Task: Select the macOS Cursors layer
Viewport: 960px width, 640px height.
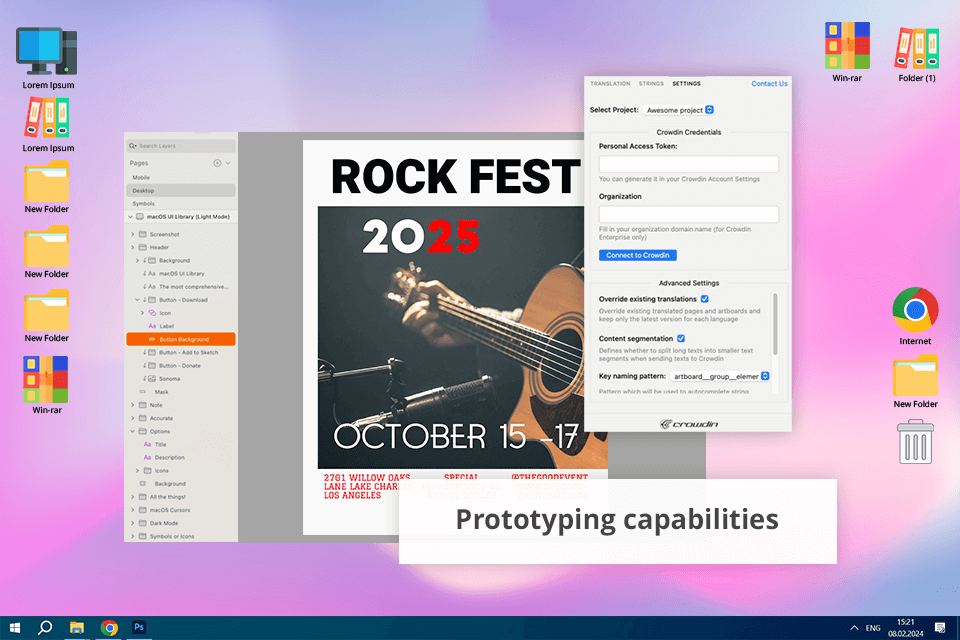Action: [181, 510]
